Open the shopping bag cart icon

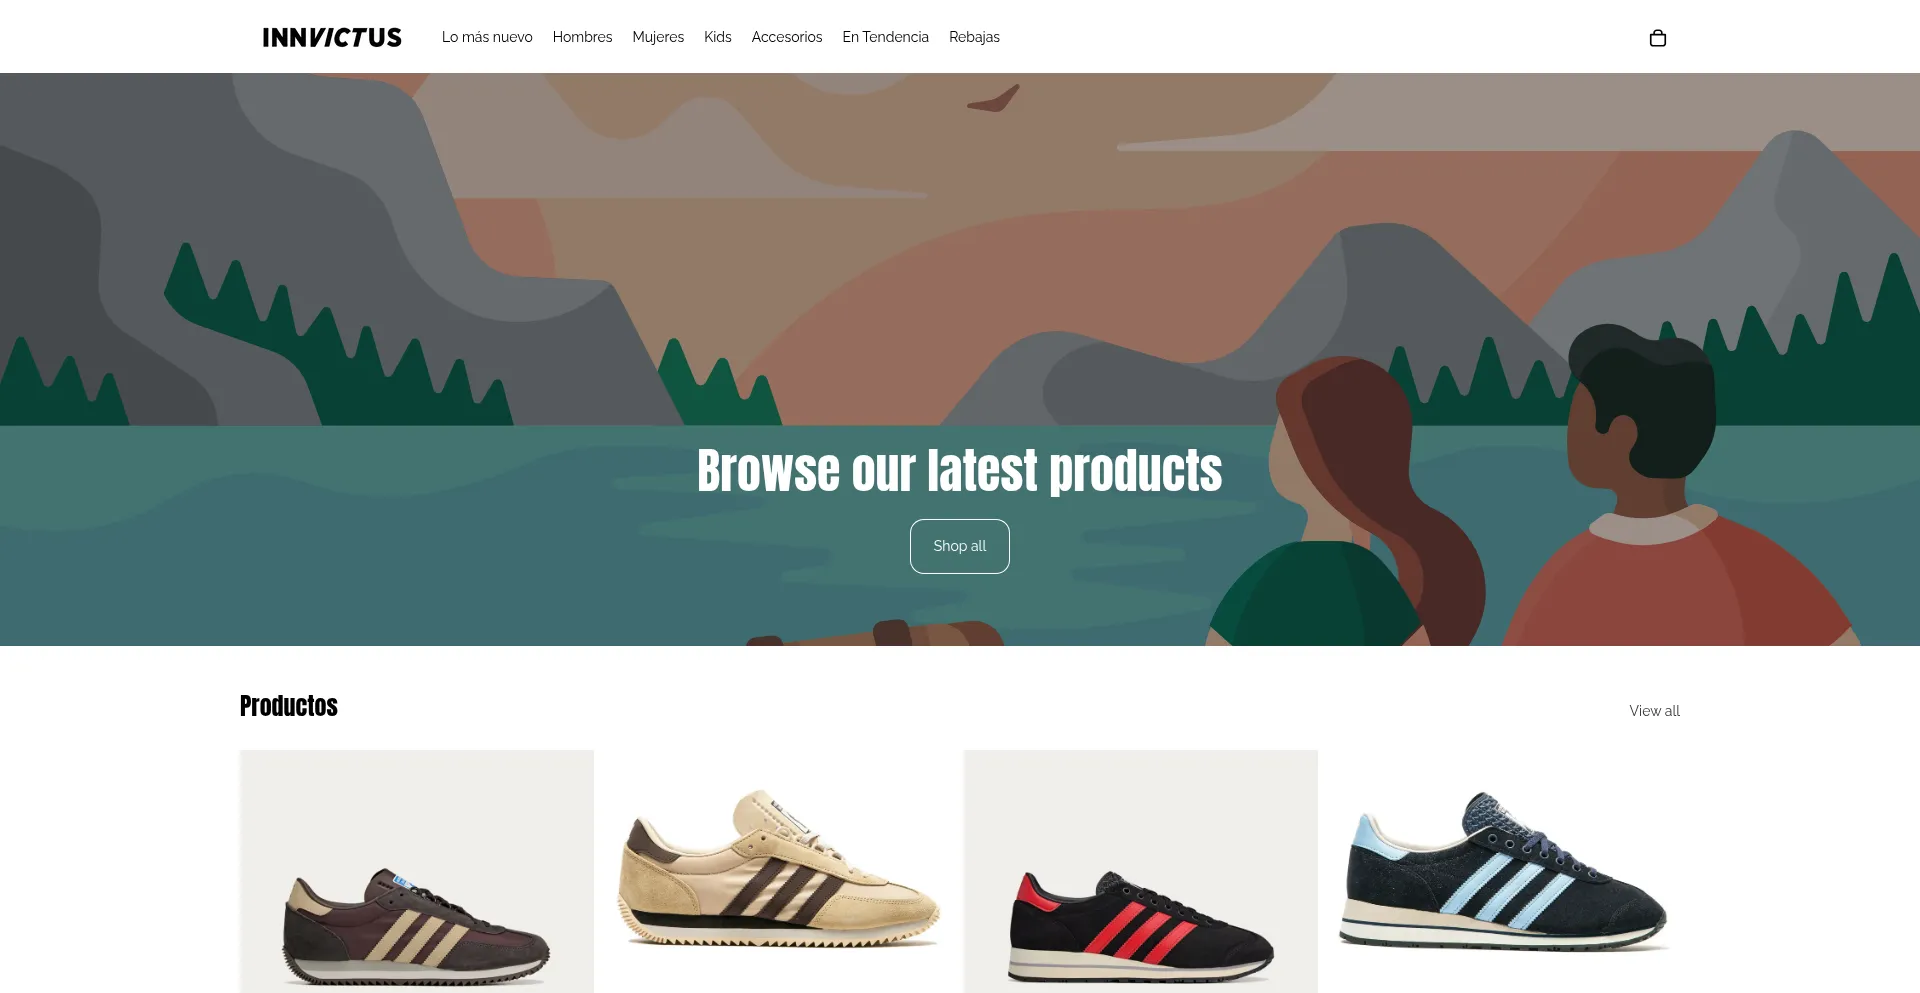pos(1657,38)
